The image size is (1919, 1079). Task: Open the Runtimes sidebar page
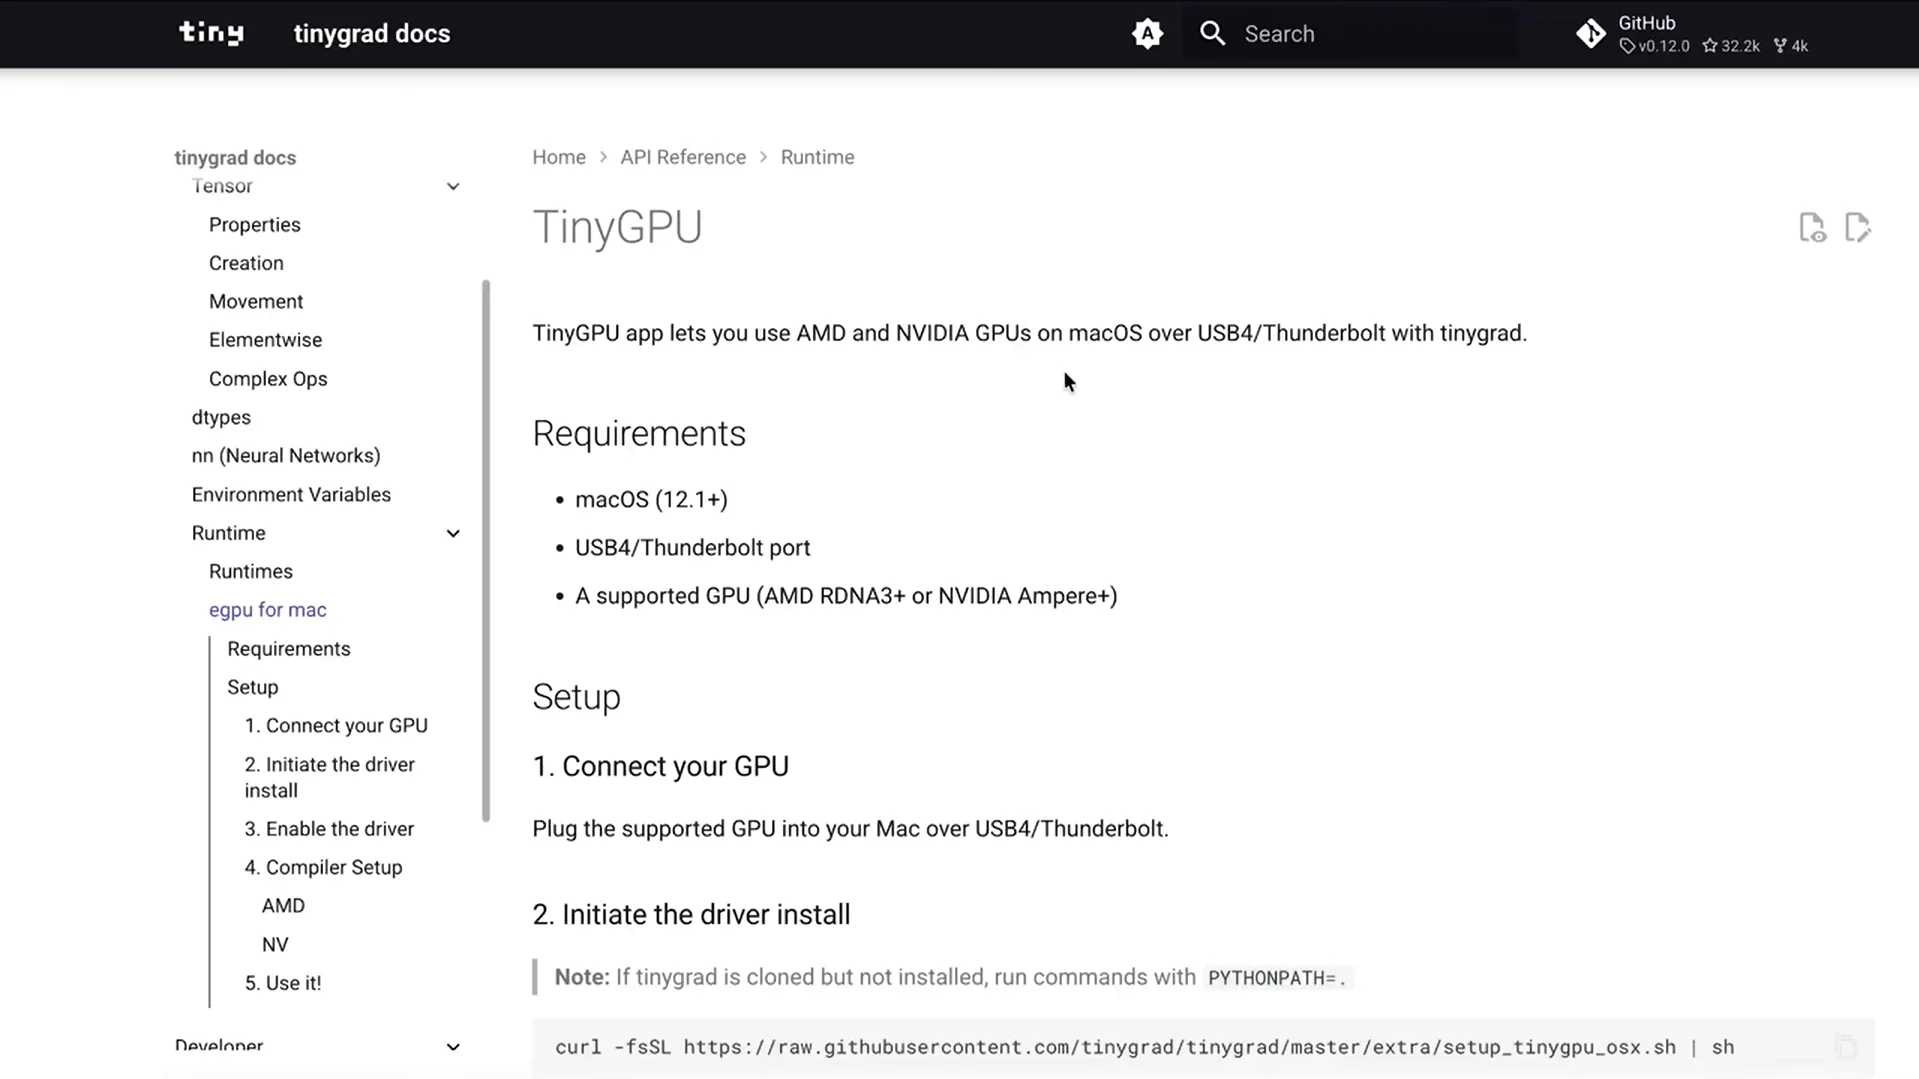coord(251,572)
